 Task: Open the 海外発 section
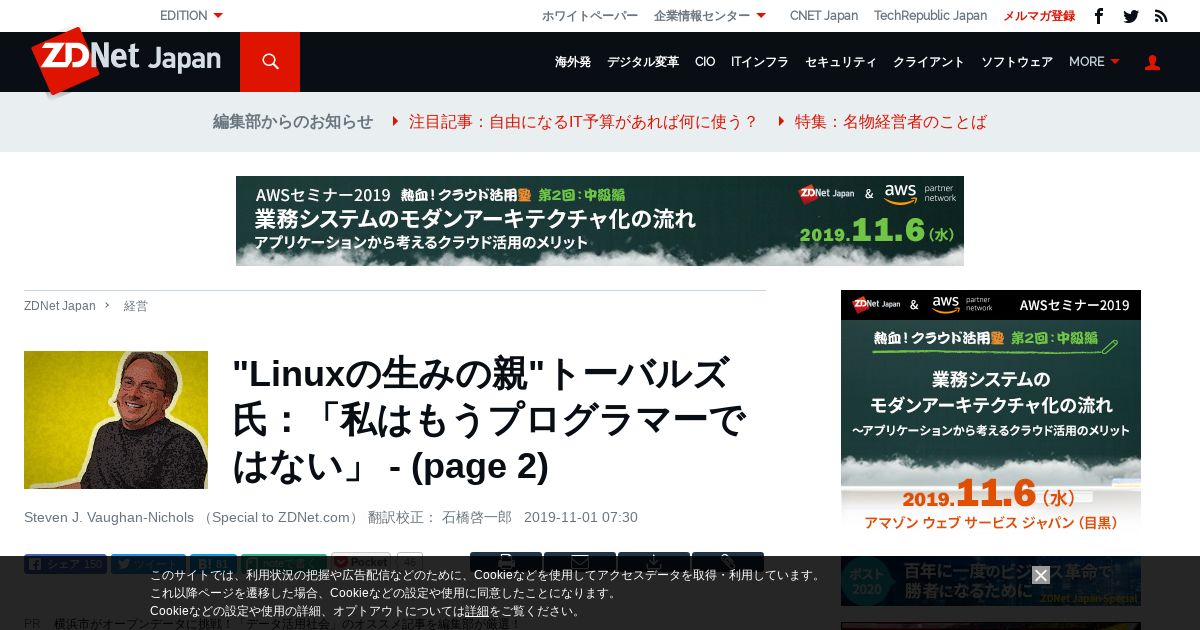[x=573, y=62]
